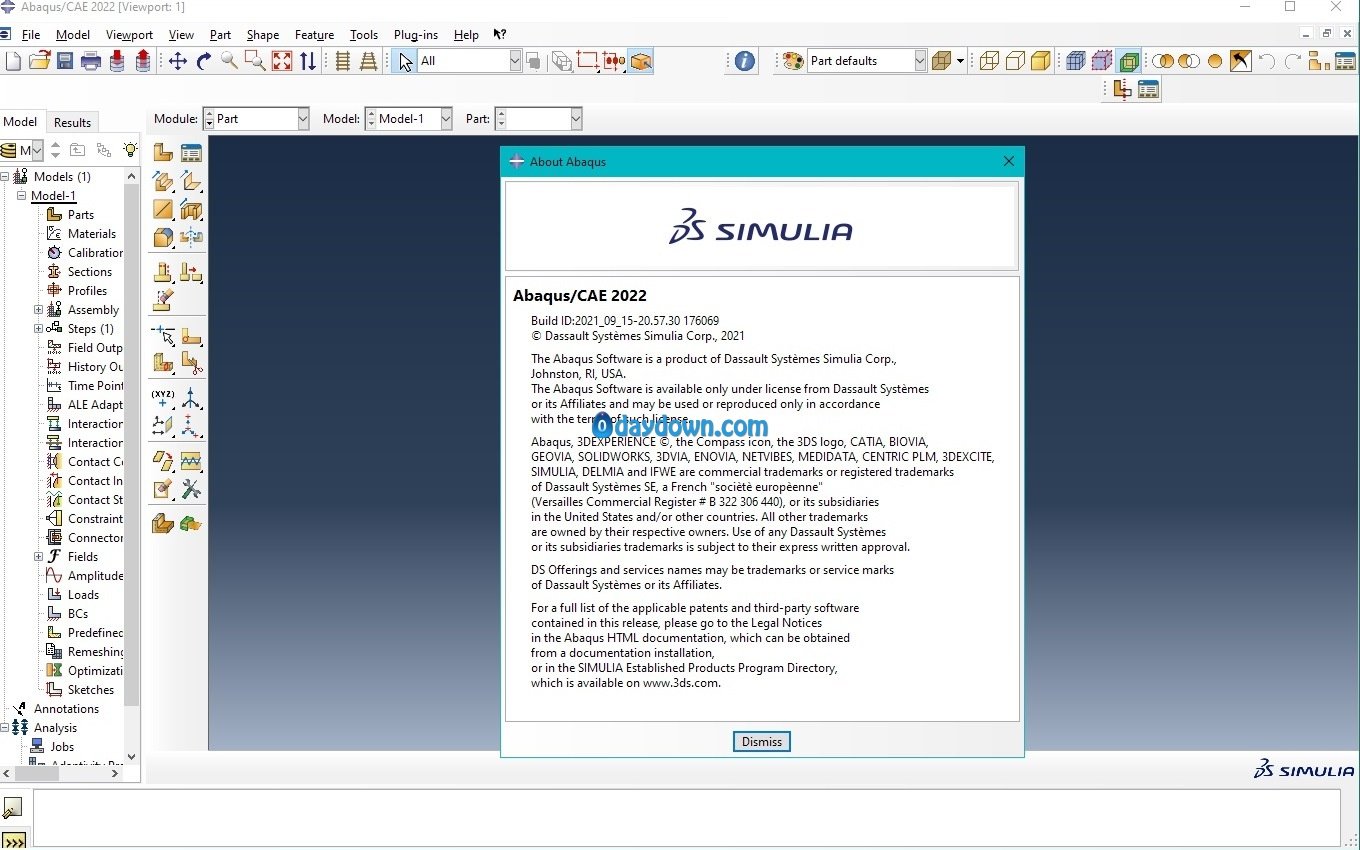
Task: Click the Cycle Views up-down arrows icon
Action: click(308, 61)
